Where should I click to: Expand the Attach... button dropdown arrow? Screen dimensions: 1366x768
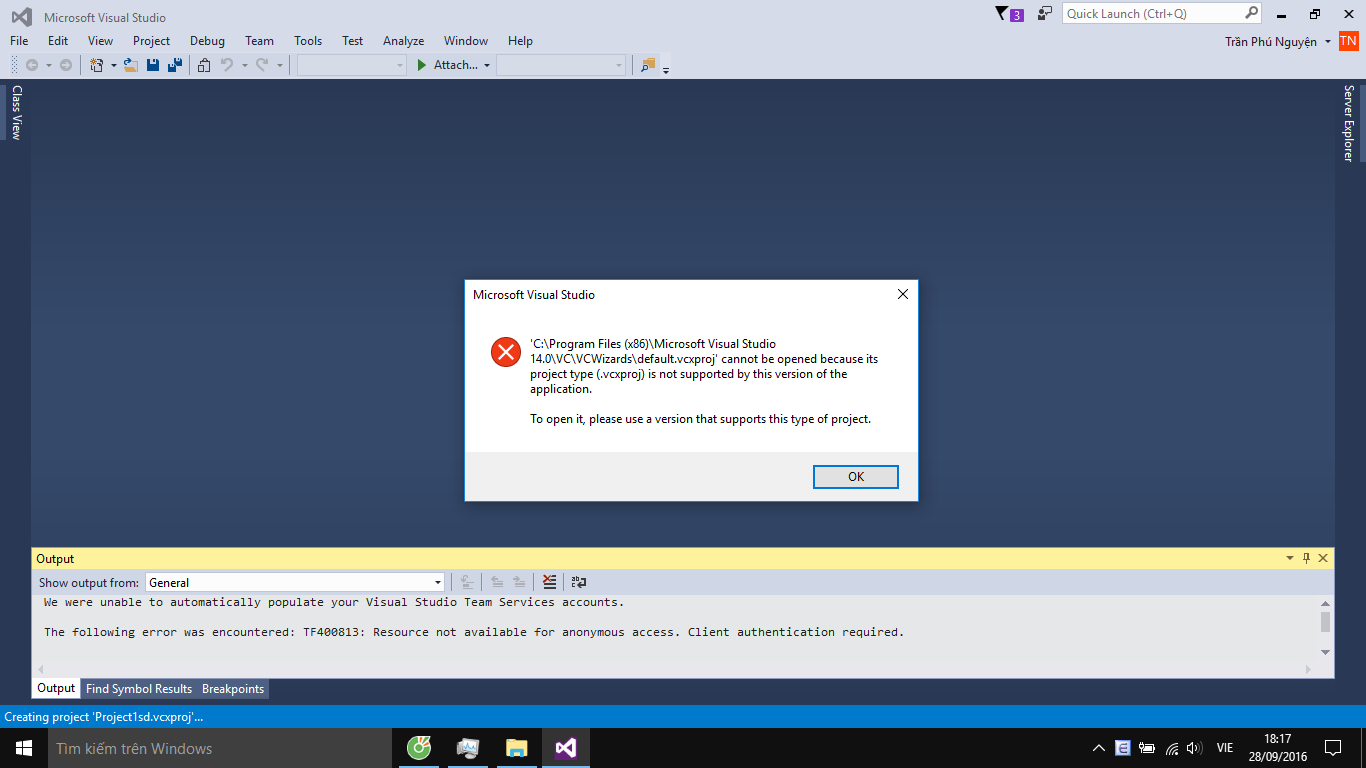click(487, 65)
